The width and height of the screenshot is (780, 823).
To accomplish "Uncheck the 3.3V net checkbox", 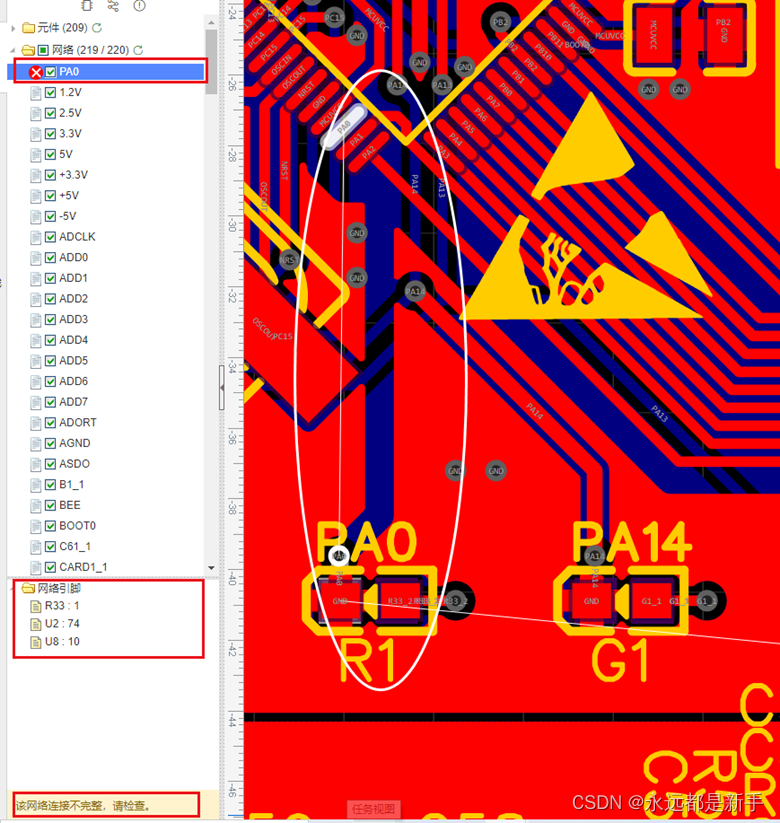I will pos(50,134).
